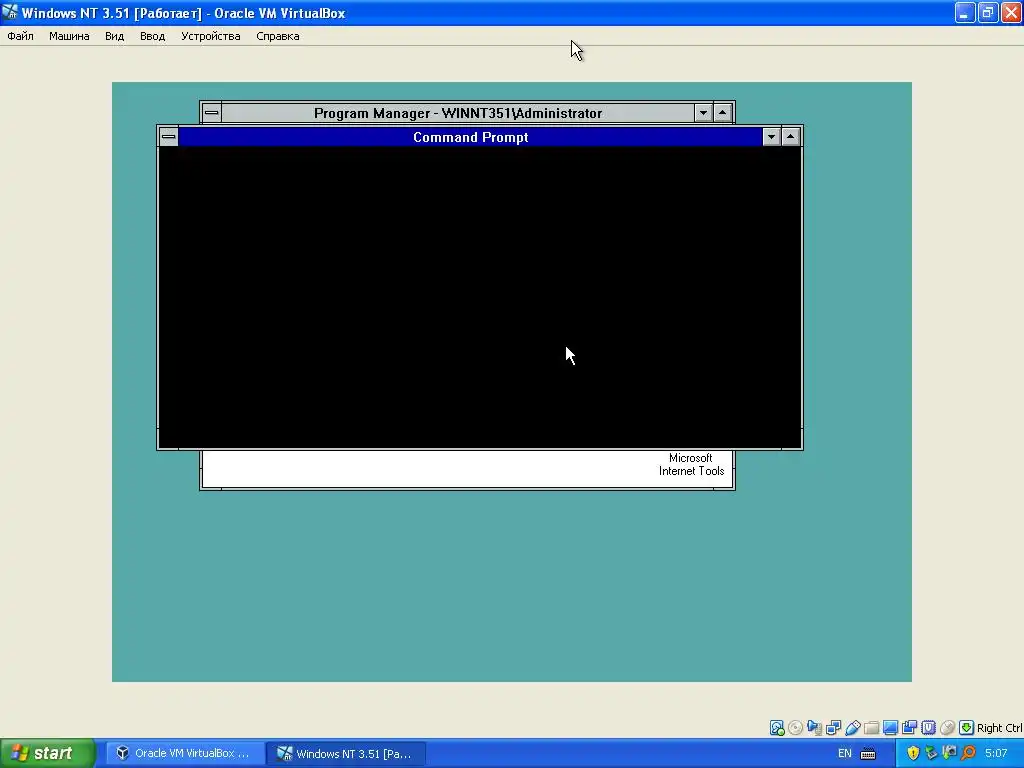
Task: Maximize Command Prompt with the up arrow
Action: click(791, 137)
